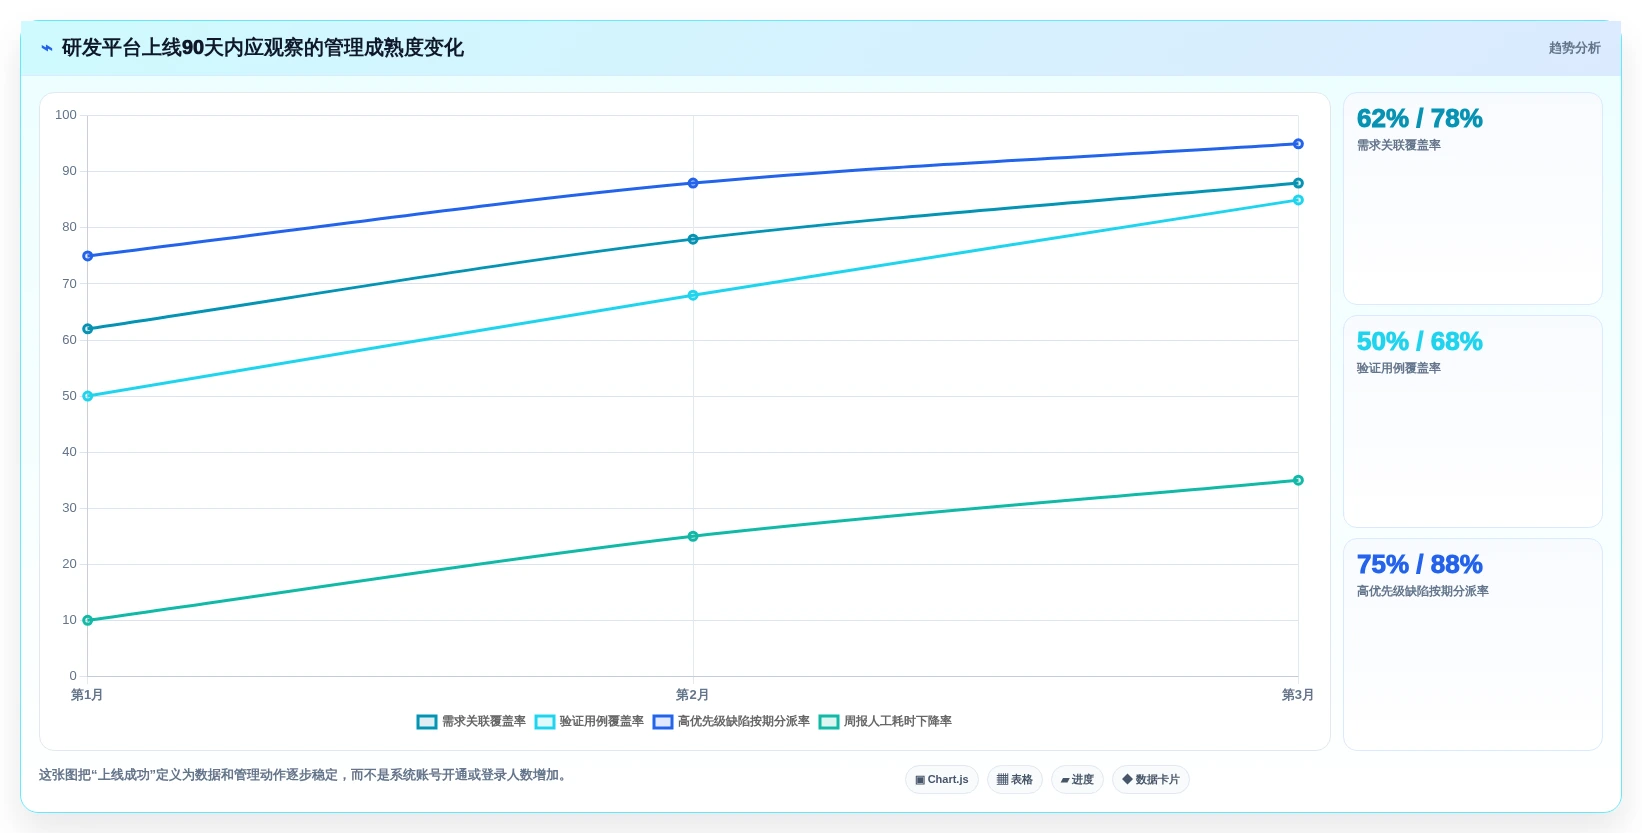Viewport: 1642px width, 833px height.
Task: Toggle 周报人工耗时下降率 legend swatch
Action: (829, 722)
